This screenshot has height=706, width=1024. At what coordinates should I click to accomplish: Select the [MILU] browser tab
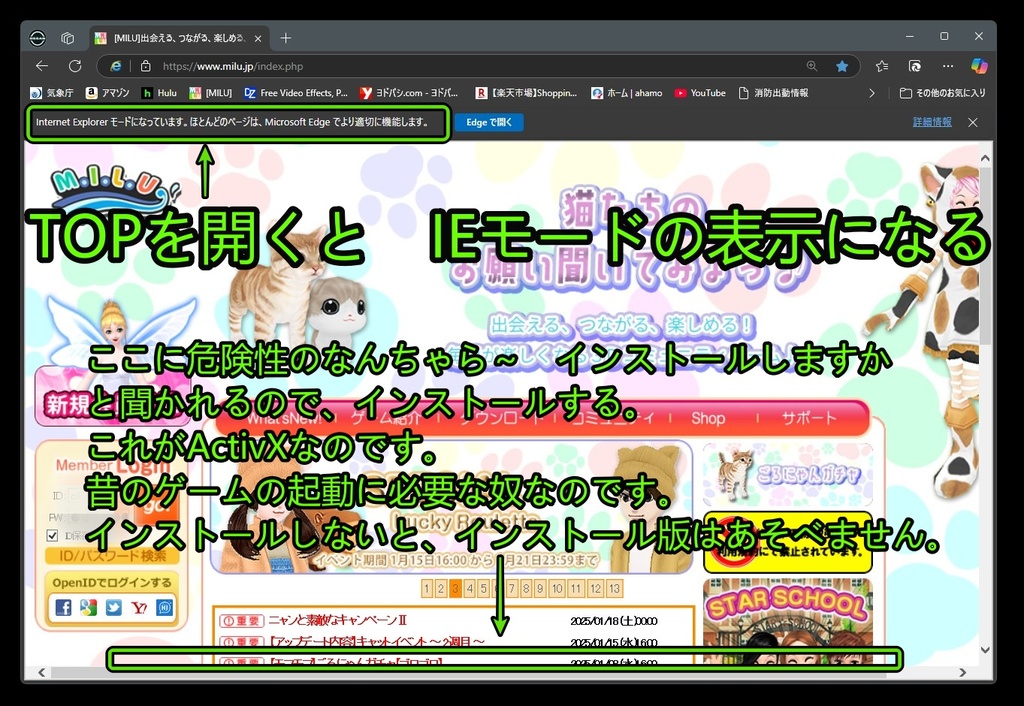[x=178, y=38]
